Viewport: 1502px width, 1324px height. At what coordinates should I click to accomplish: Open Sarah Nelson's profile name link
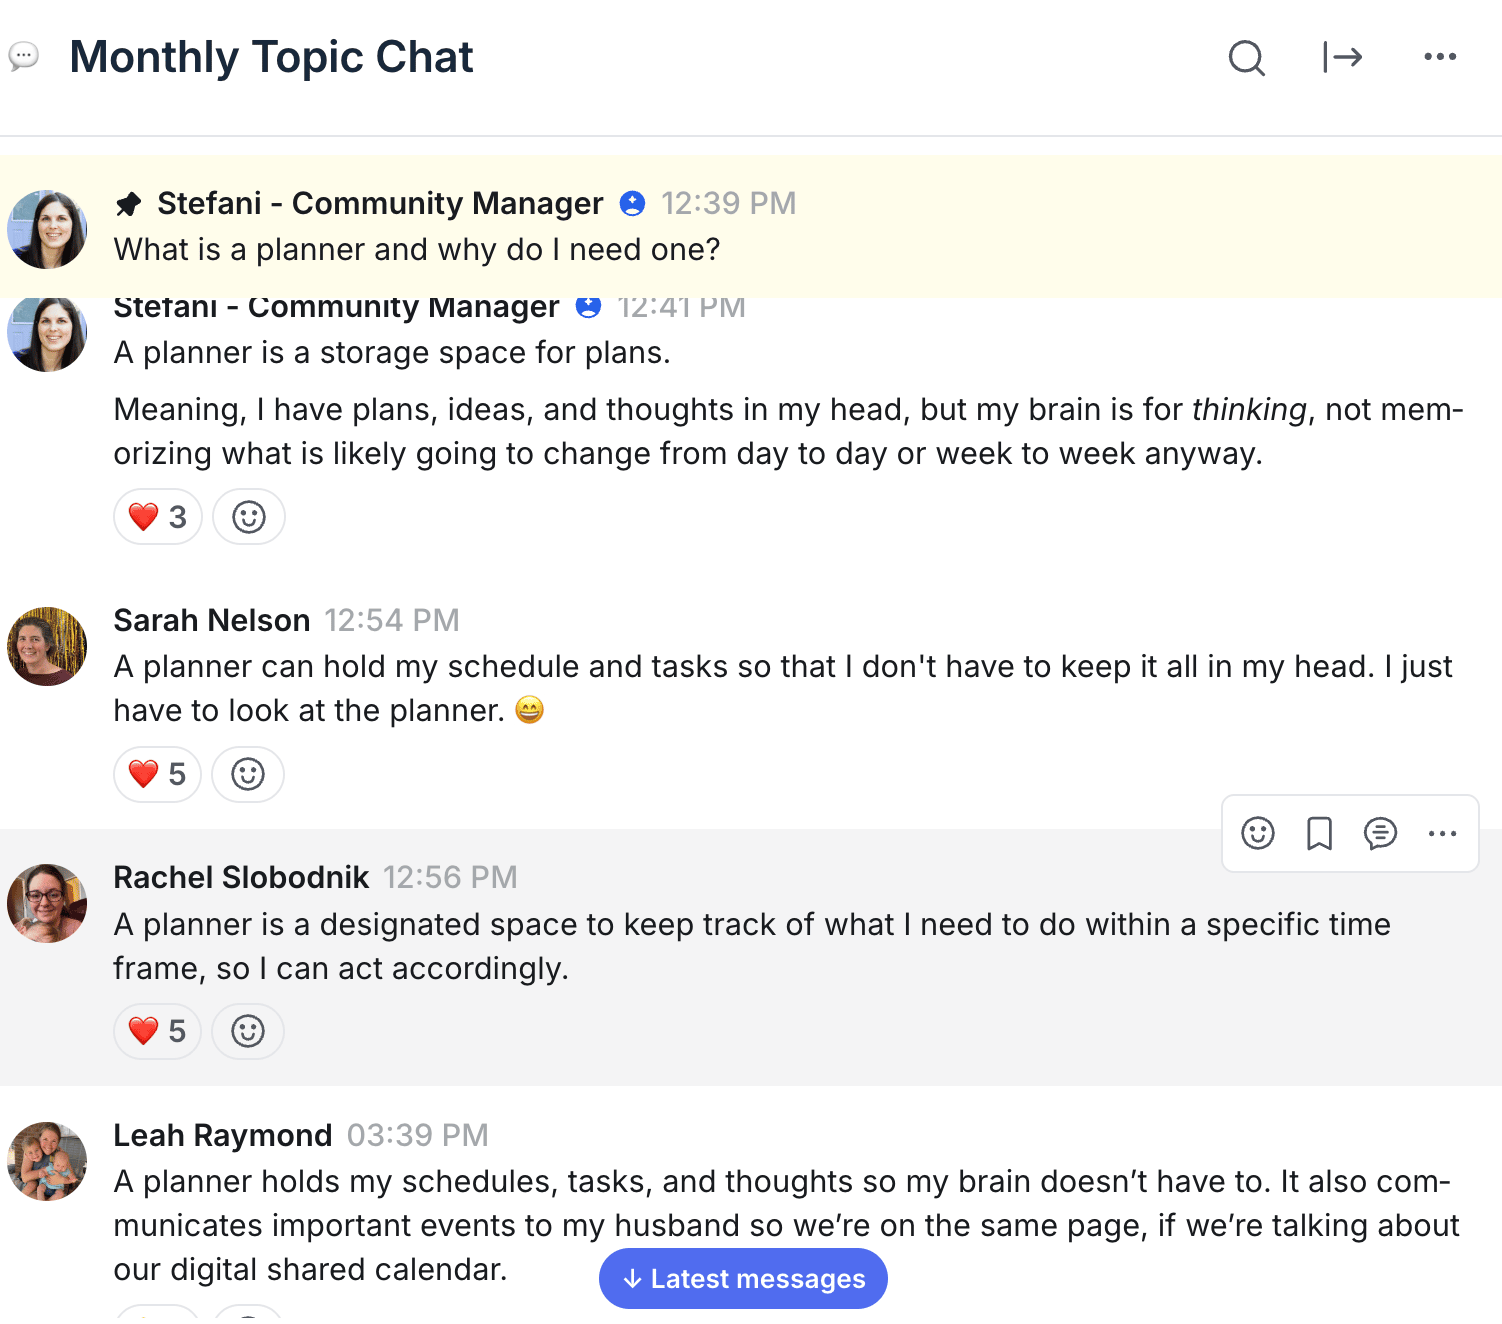pos(212,620)
